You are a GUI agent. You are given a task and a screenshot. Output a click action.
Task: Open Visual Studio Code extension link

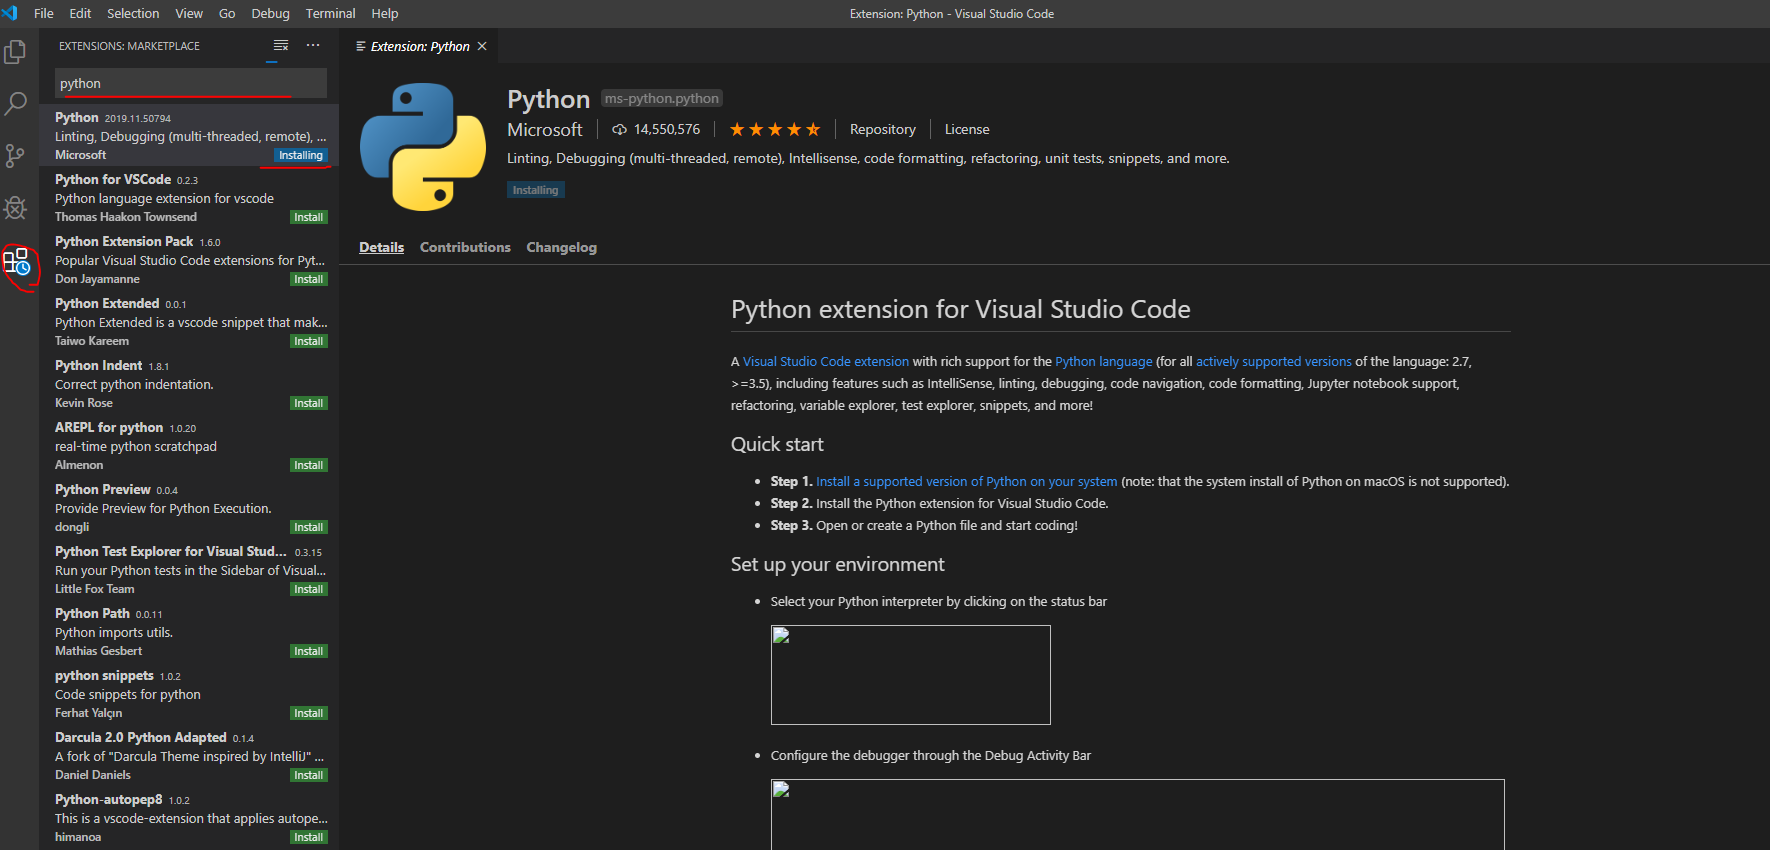point(826,361)
